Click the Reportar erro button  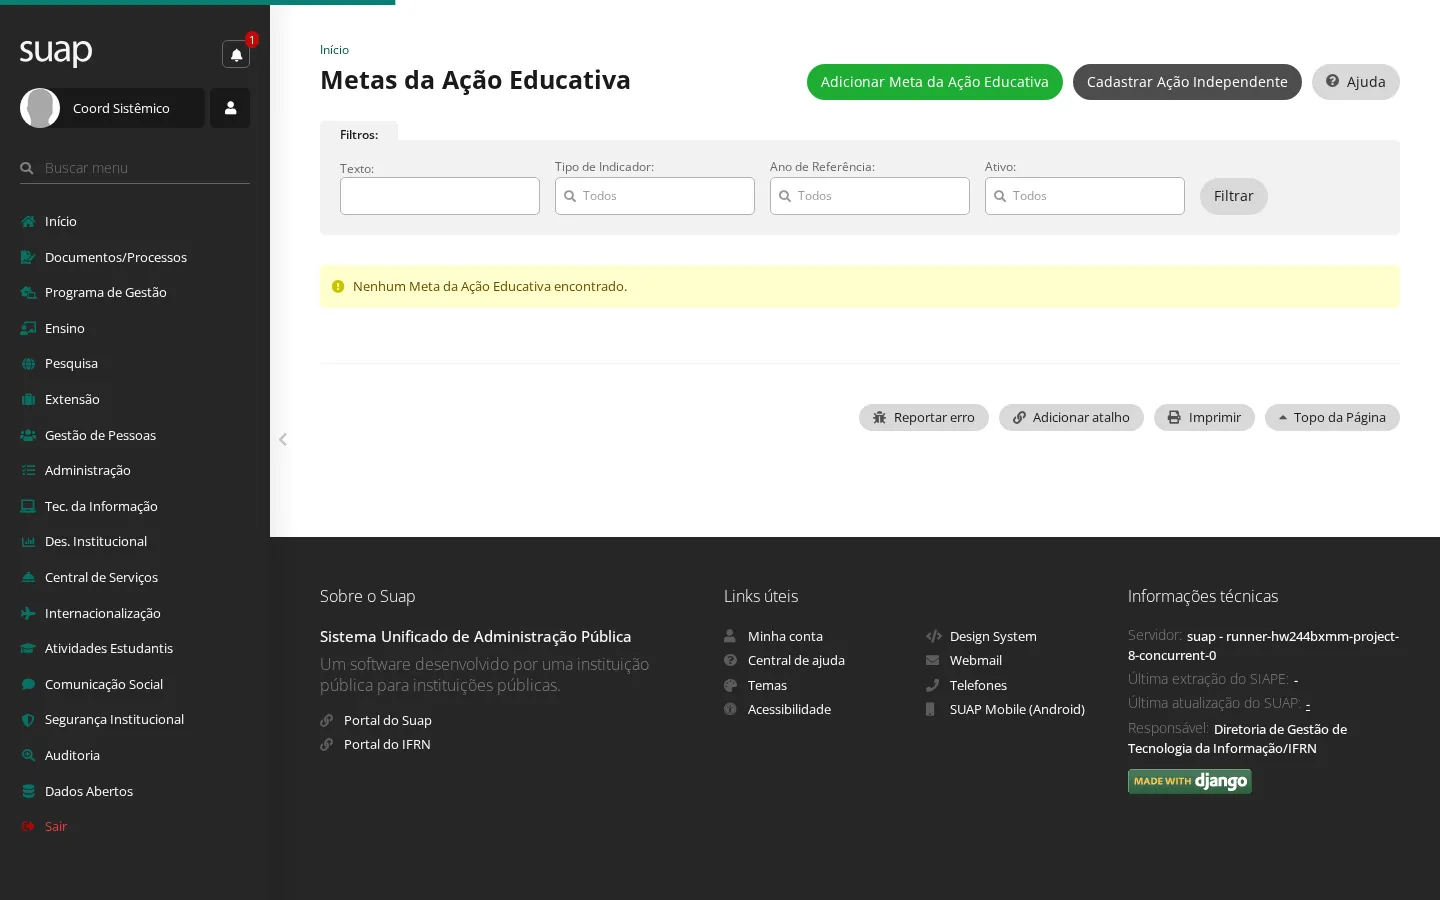(x=924, y=417)
